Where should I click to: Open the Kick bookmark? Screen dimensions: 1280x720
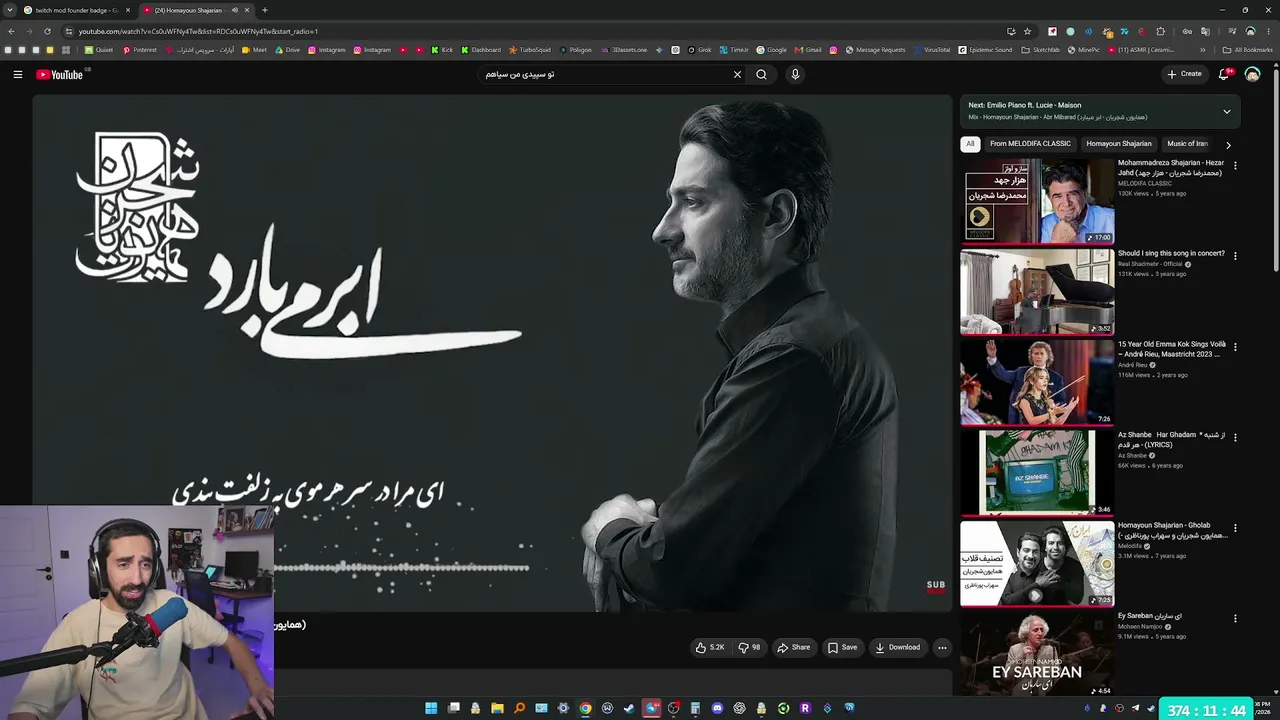(x=442, y=50)
